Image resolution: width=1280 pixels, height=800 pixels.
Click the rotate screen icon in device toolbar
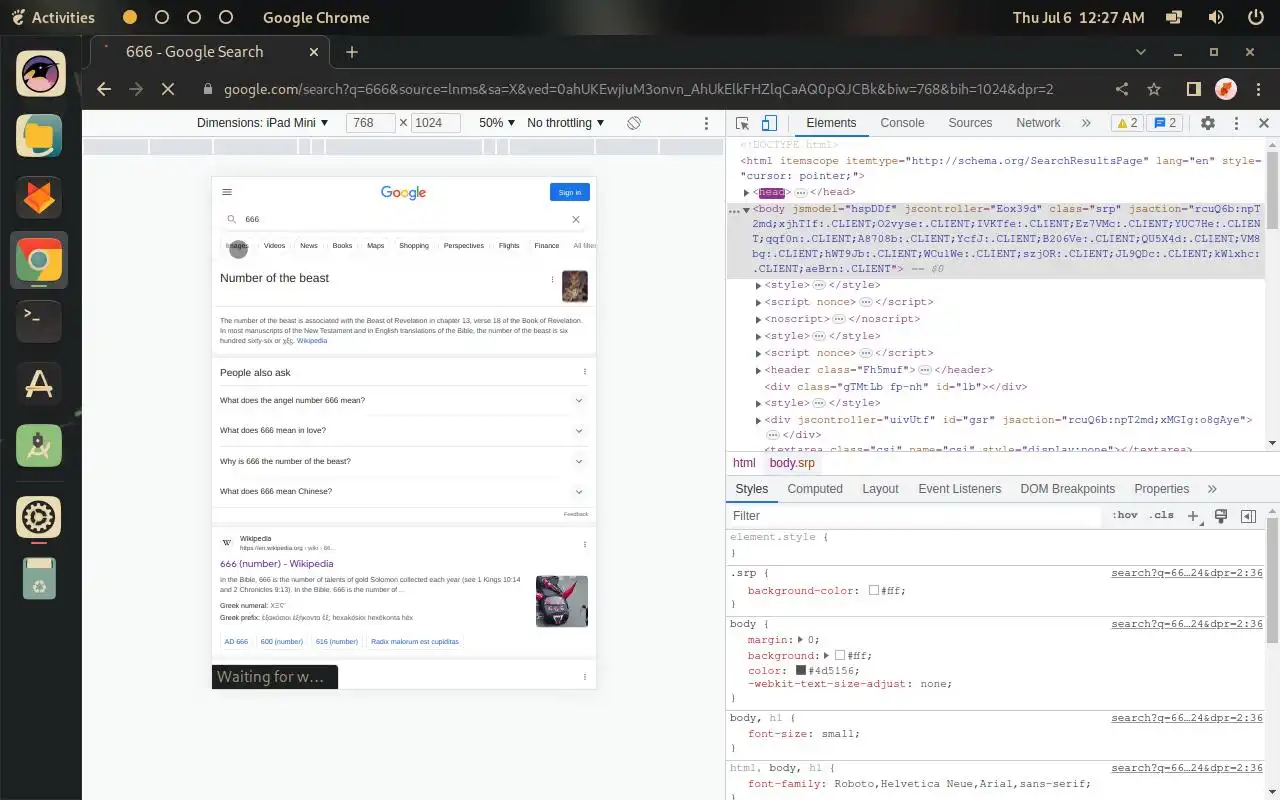(x=634, y=123)
